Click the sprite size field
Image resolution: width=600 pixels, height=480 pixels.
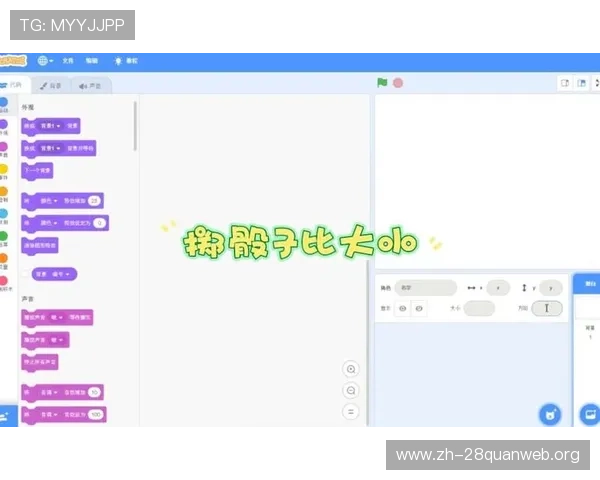click(x=479, y=308)
